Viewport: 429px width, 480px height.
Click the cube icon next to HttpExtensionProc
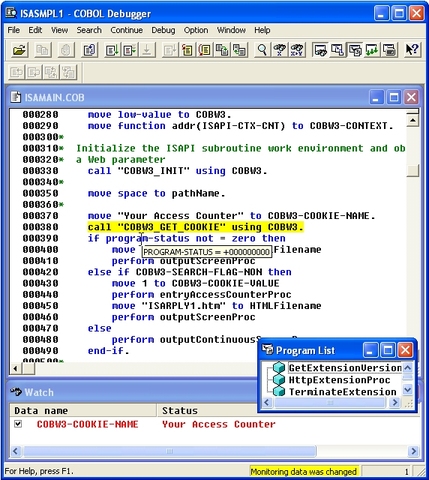click(x=279, y=379)
